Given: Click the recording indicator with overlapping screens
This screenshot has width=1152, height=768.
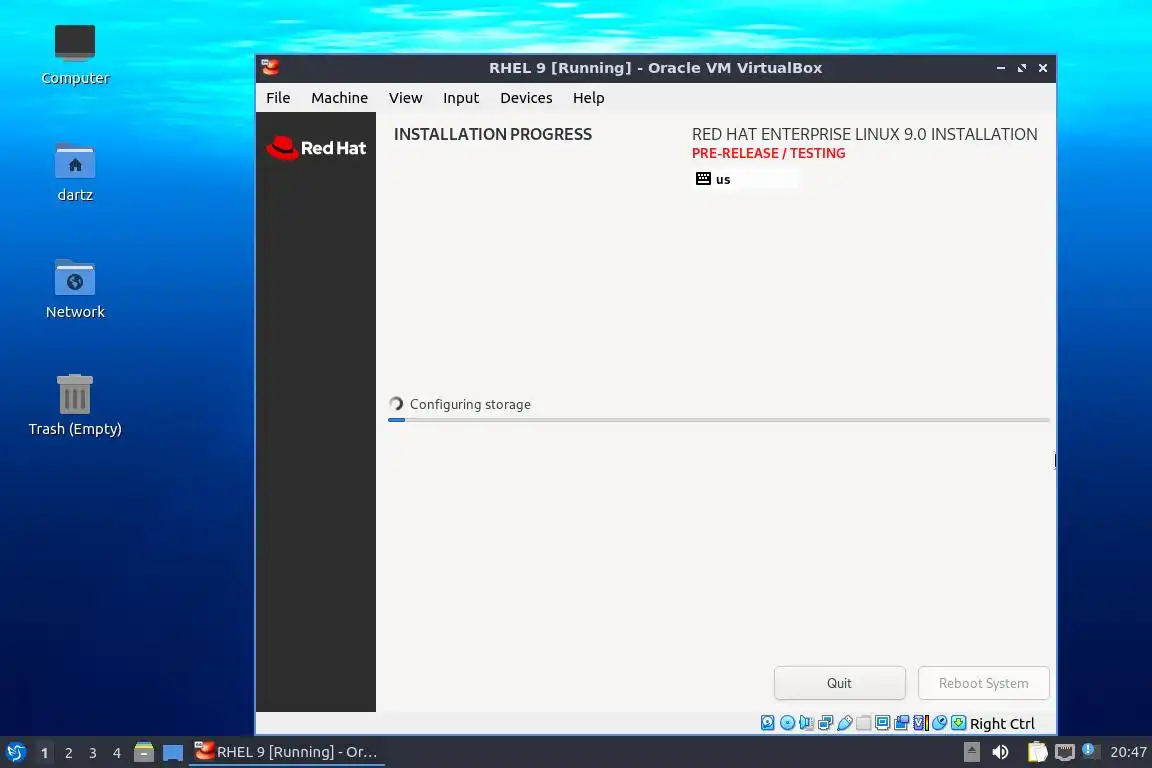Looking at the screenshot, I should [x=901, y=723].
